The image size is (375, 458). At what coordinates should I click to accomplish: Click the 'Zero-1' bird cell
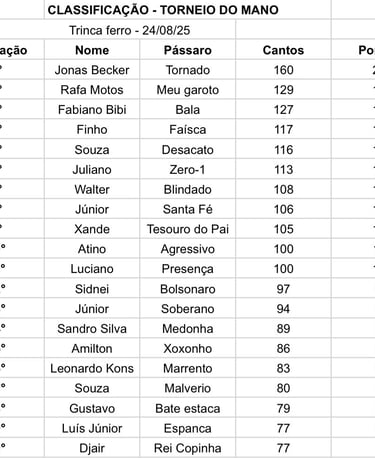(x=188, y=170)
